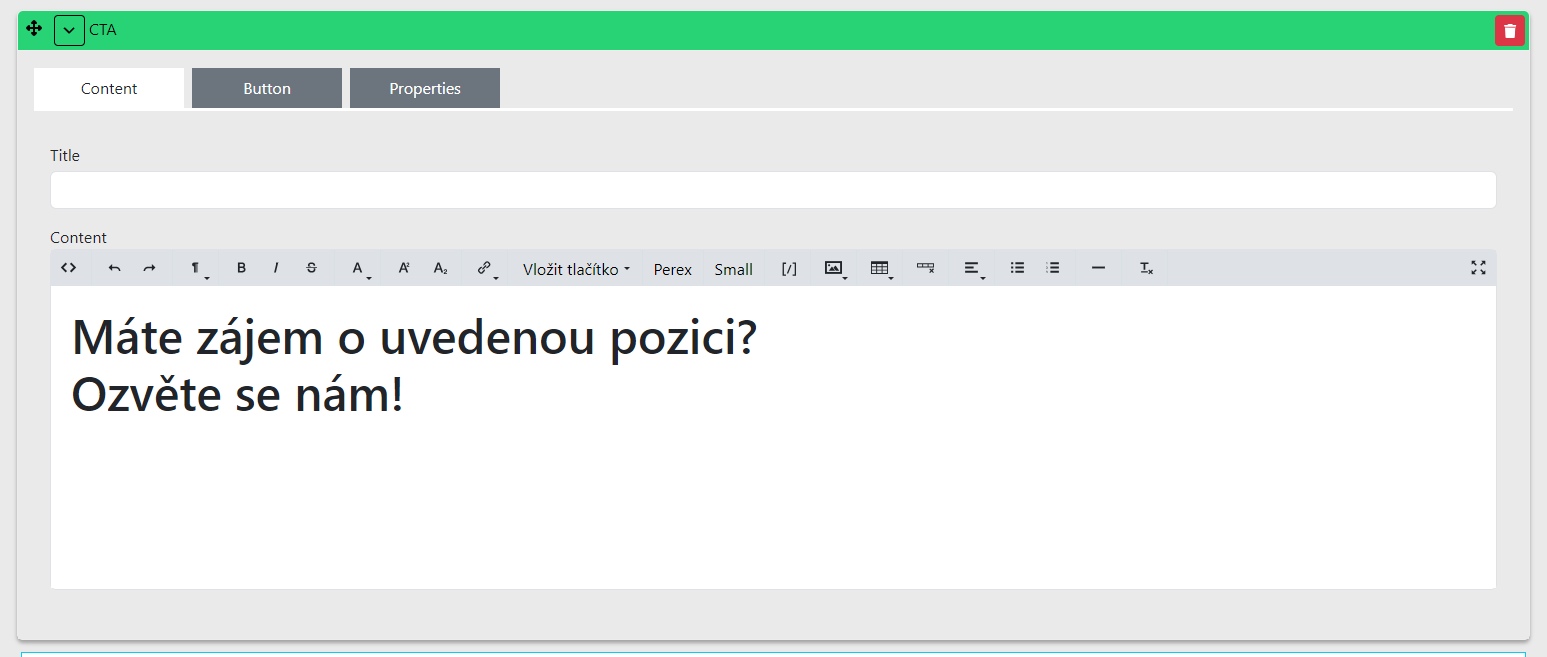The width and height of the screenshot is (1547, 657).
Task: Enter fullscreen editor mode
Action: (x=1478, y=268)
